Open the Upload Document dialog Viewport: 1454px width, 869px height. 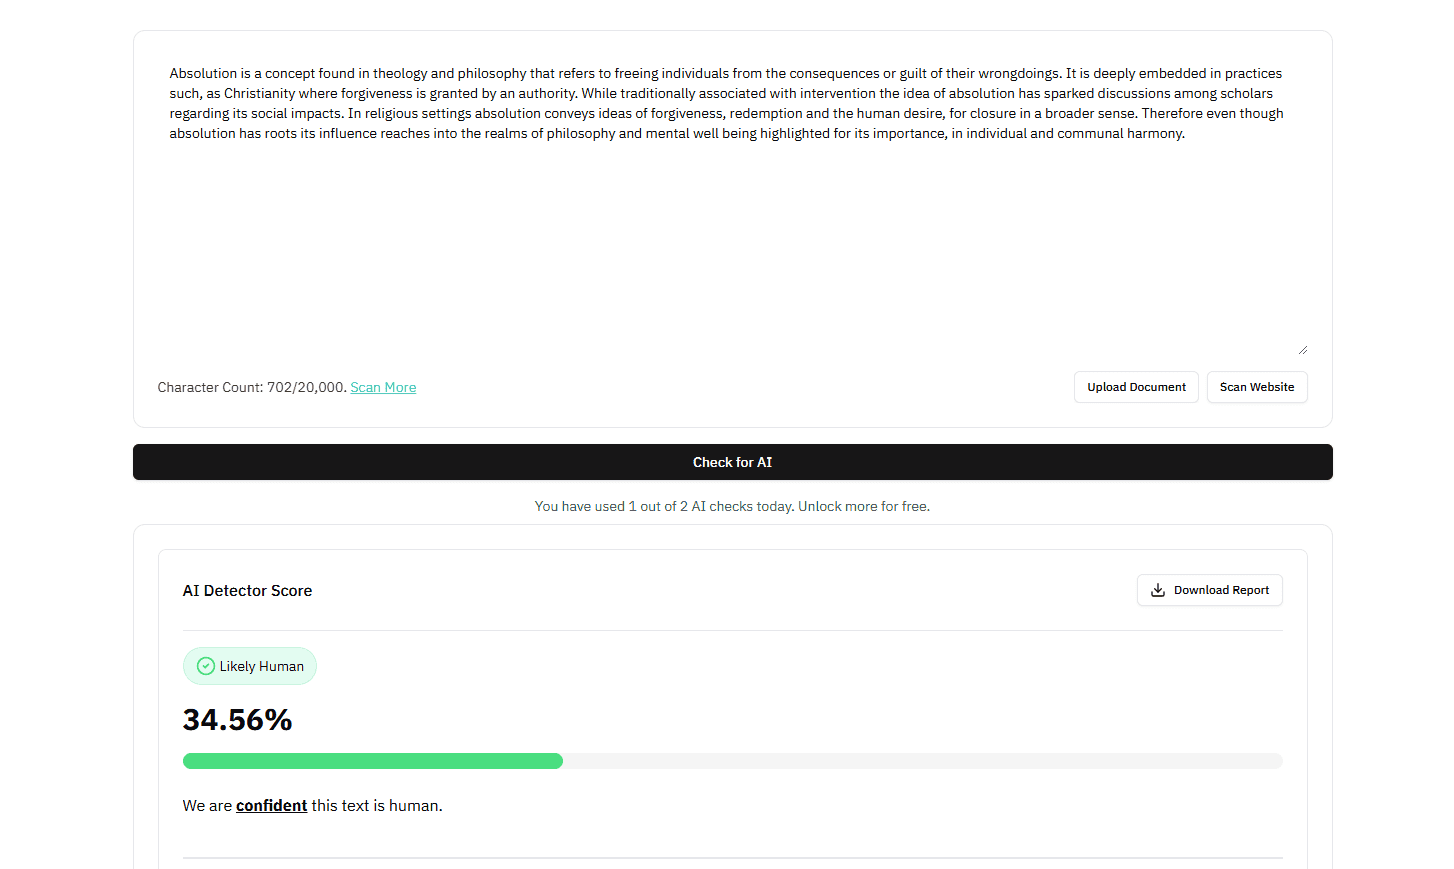tap(1136, 387)
